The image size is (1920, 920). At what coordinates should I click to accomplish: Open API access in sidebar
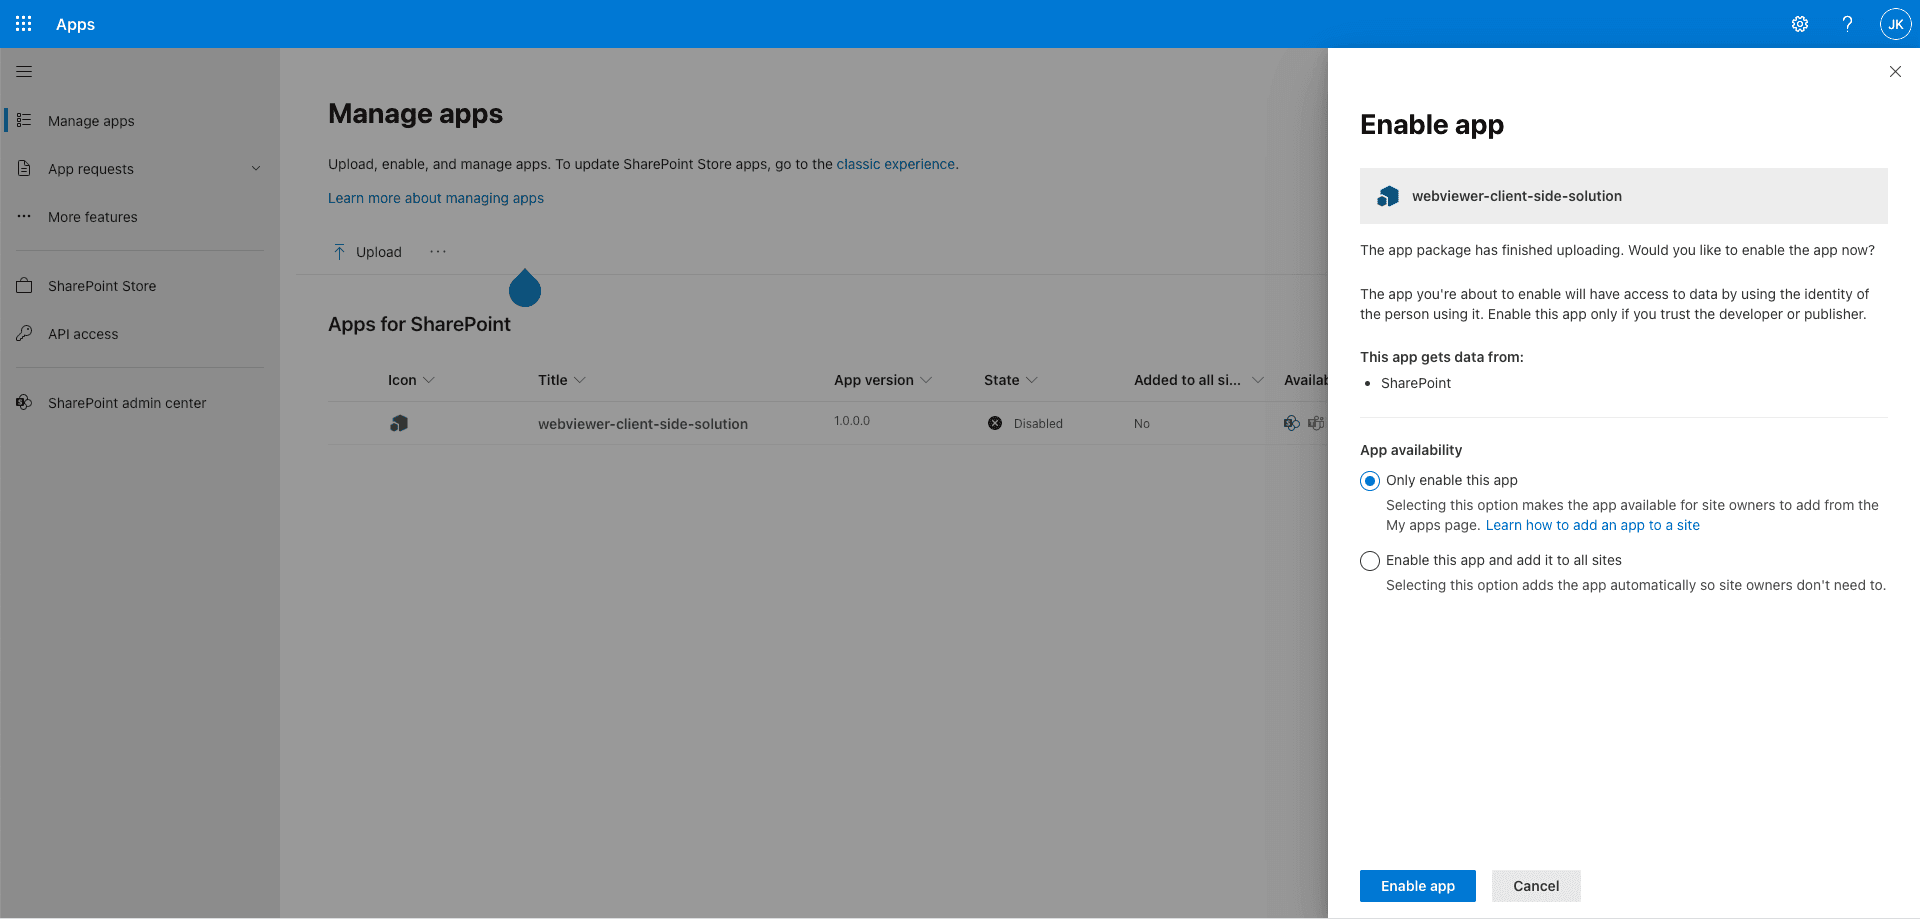point(83,334)
